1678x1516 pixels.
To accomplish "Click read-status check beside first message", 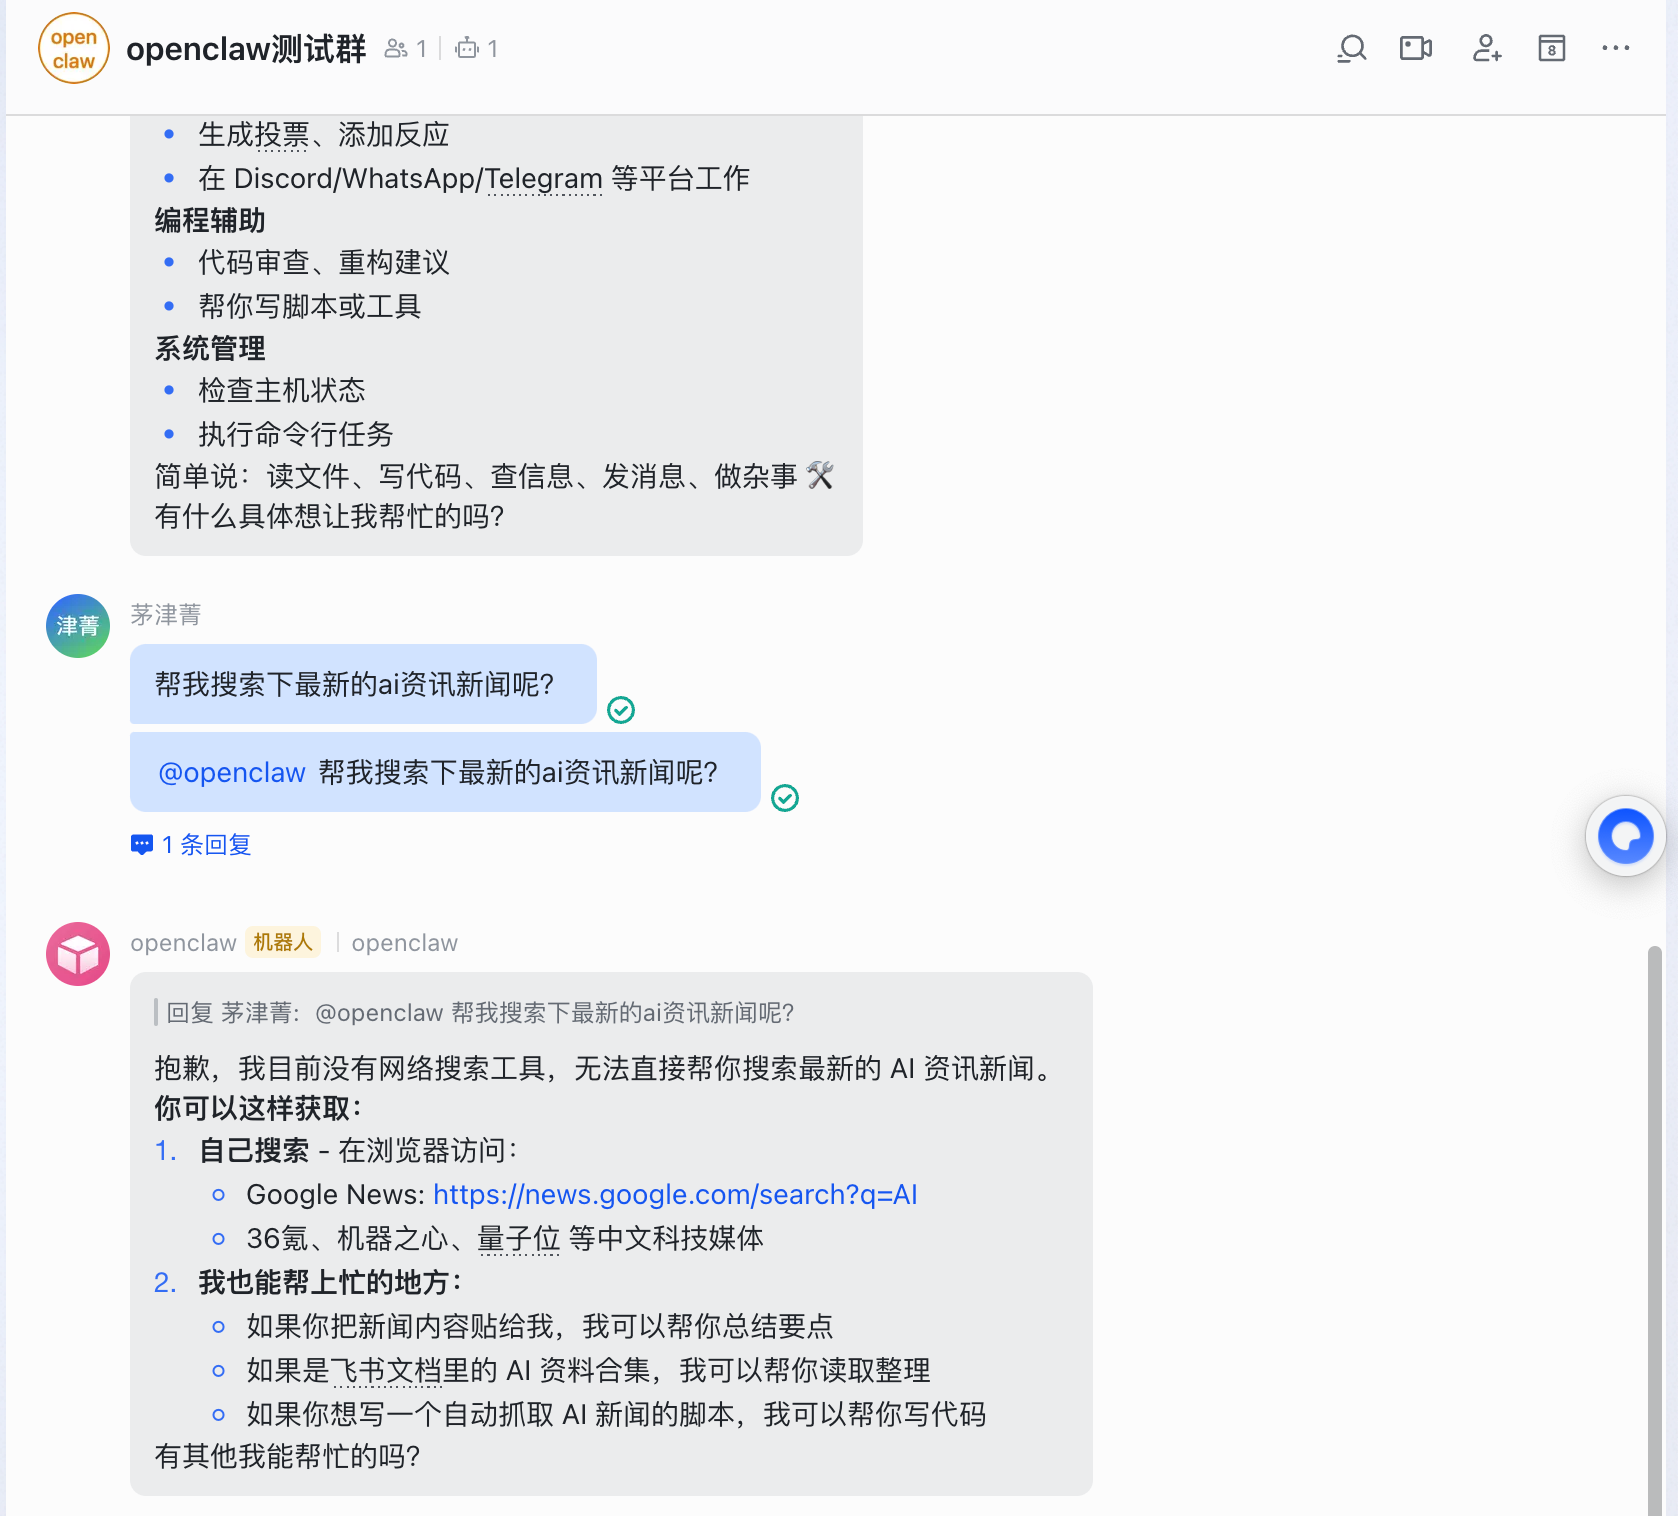I will point(621,710).
